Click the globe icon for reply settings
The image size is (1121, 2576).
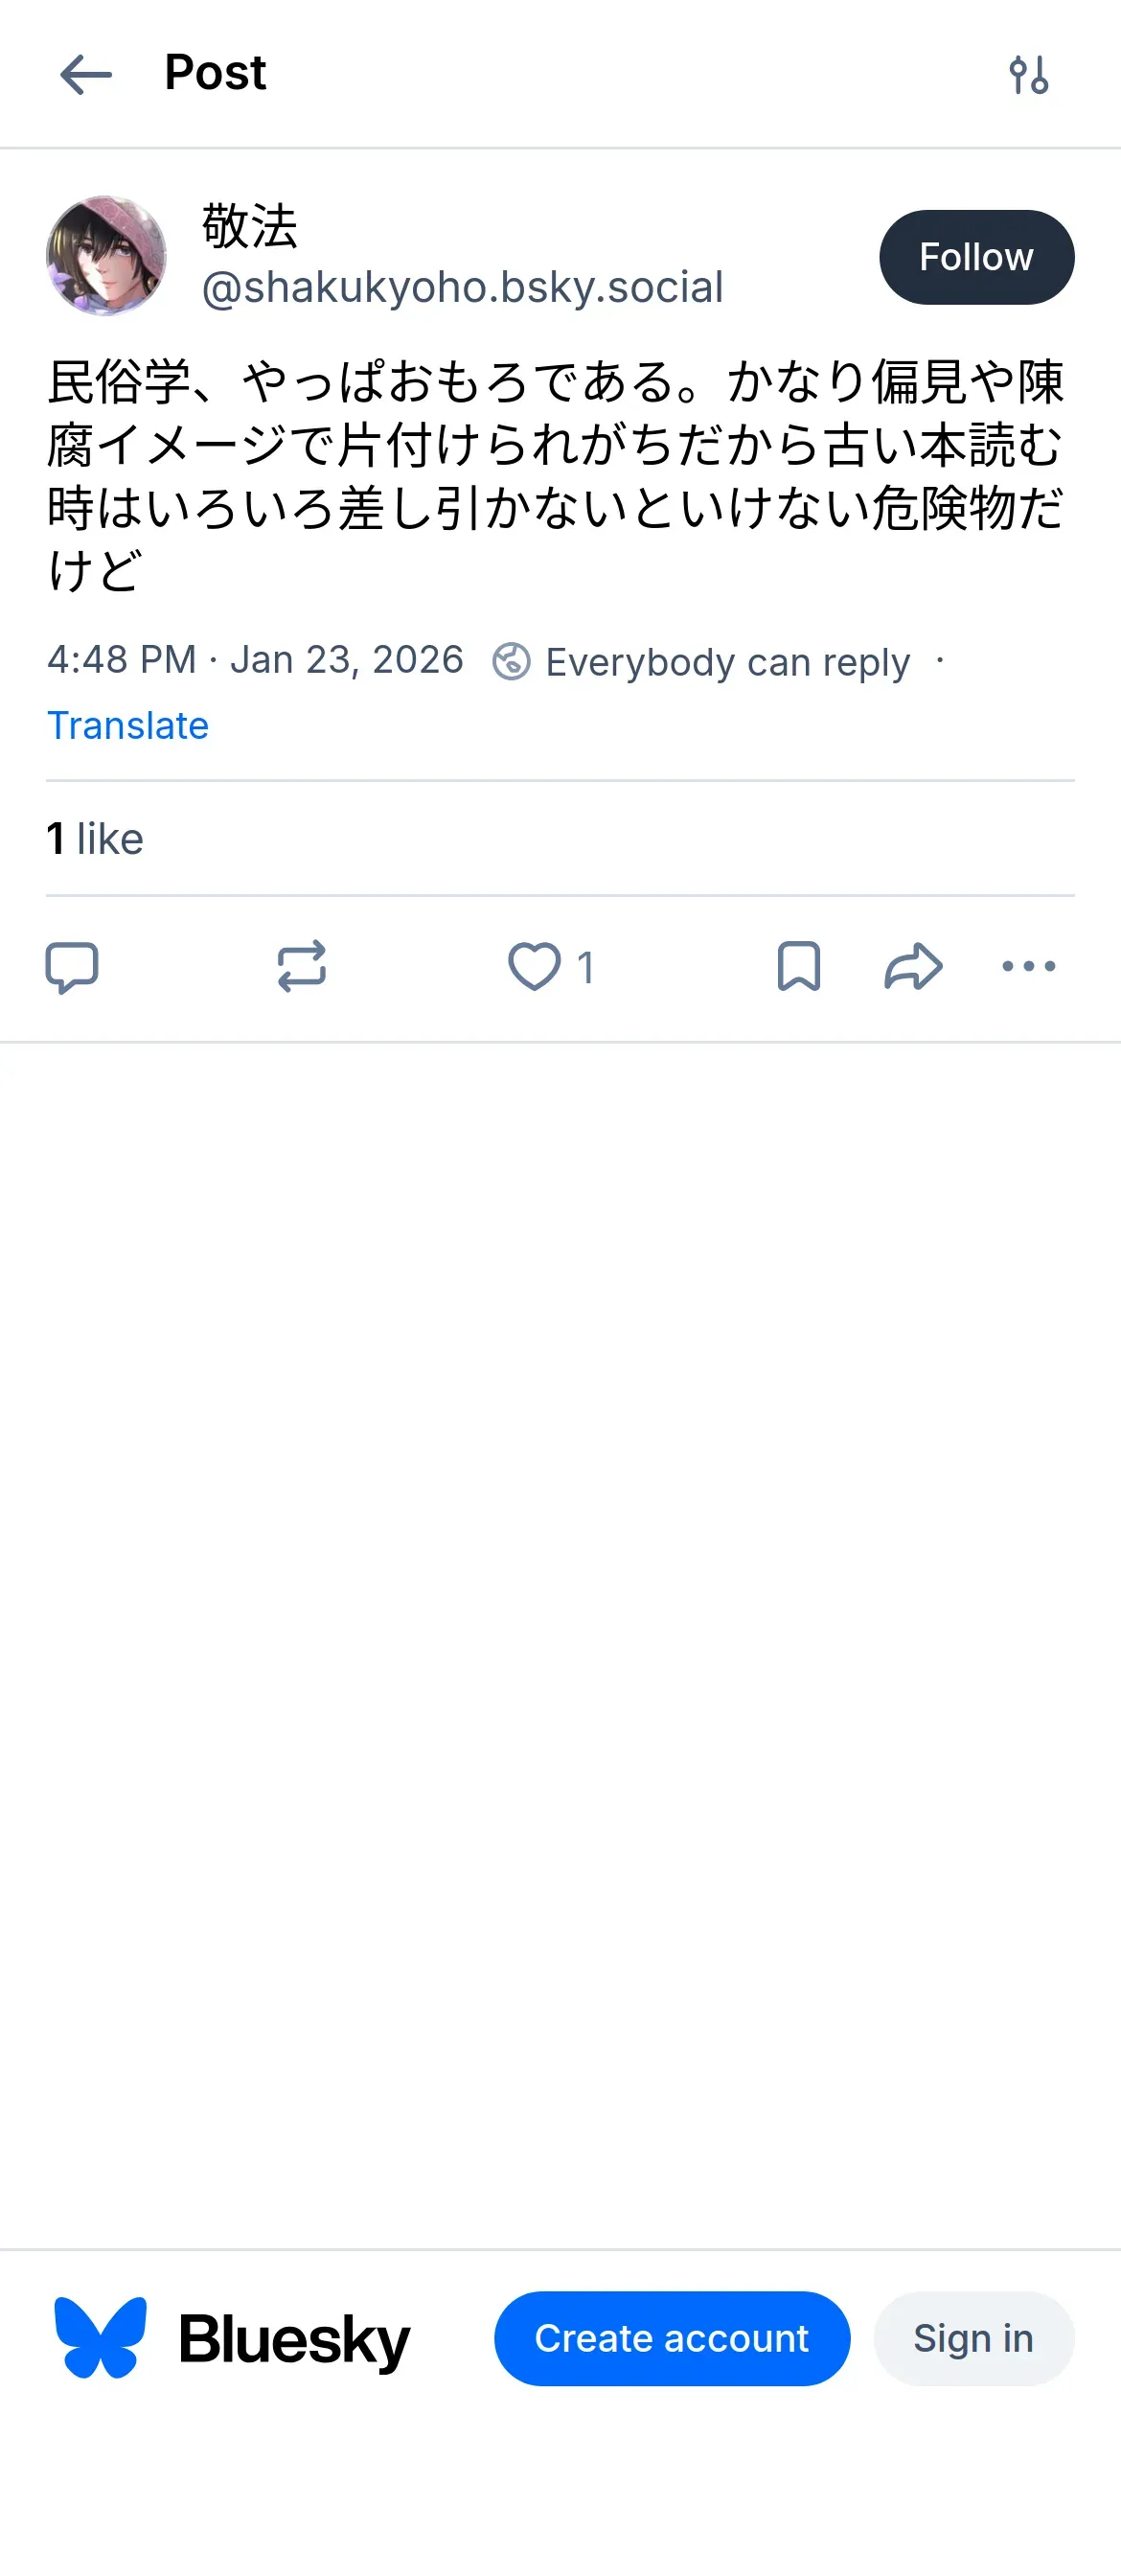[511, 661]
